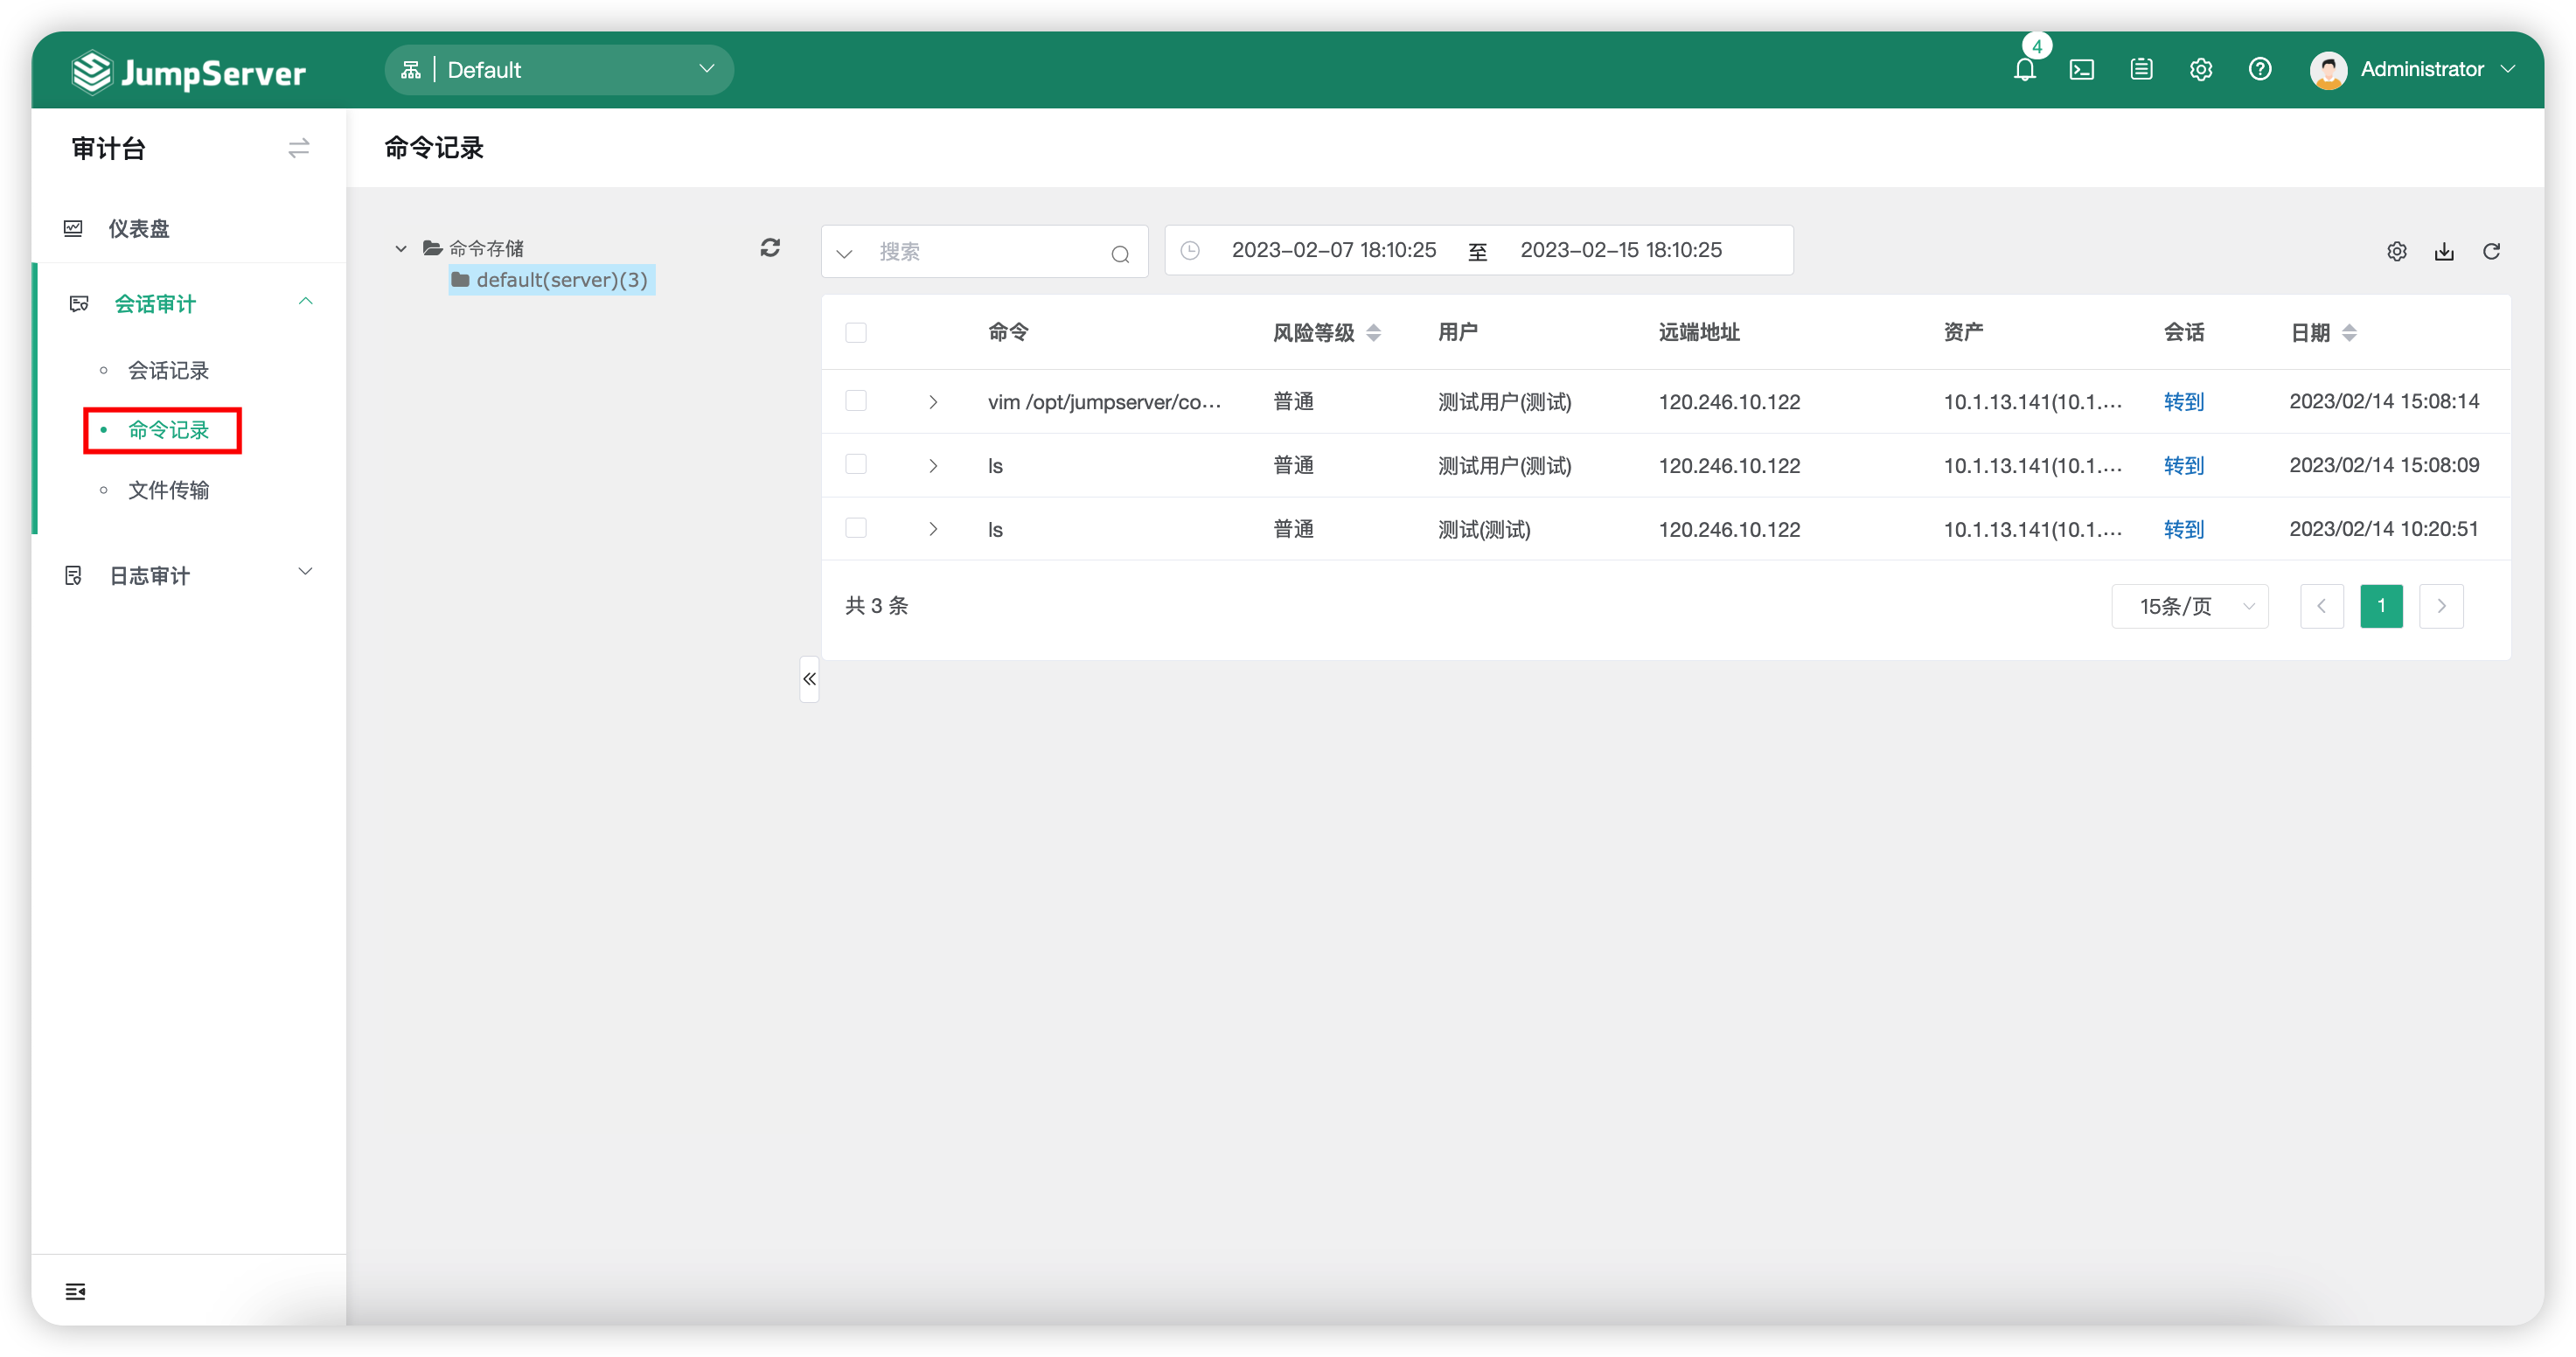Screen dimensions: 2576x1357
Task: Refresh the command storage tree
Action: (x=770, y=247)
